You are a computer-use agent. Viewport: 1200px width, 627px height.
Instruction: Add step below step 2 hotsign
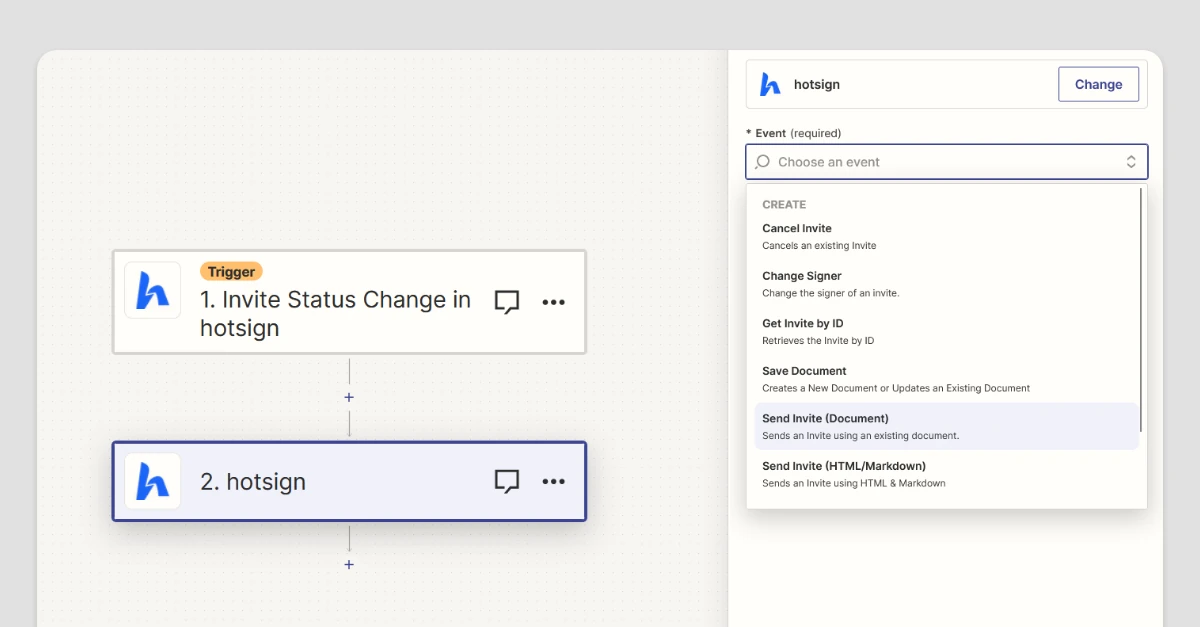349,564
